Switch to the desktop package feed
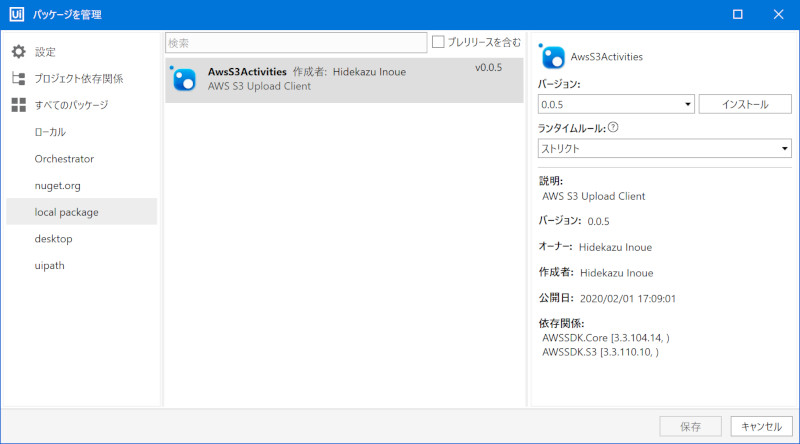 tap(53, 239)
